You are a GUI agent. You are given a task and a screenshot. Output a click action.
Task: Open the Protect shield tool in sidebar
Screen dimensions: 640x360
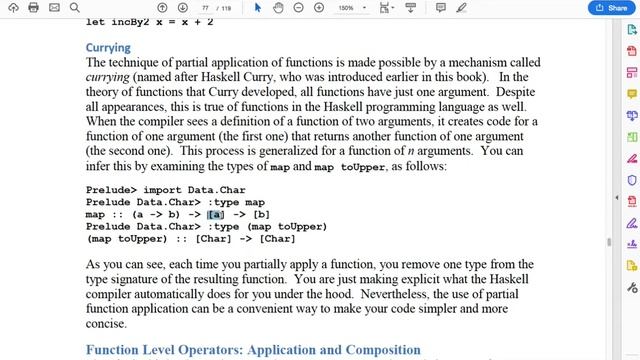tap(631, 180)
